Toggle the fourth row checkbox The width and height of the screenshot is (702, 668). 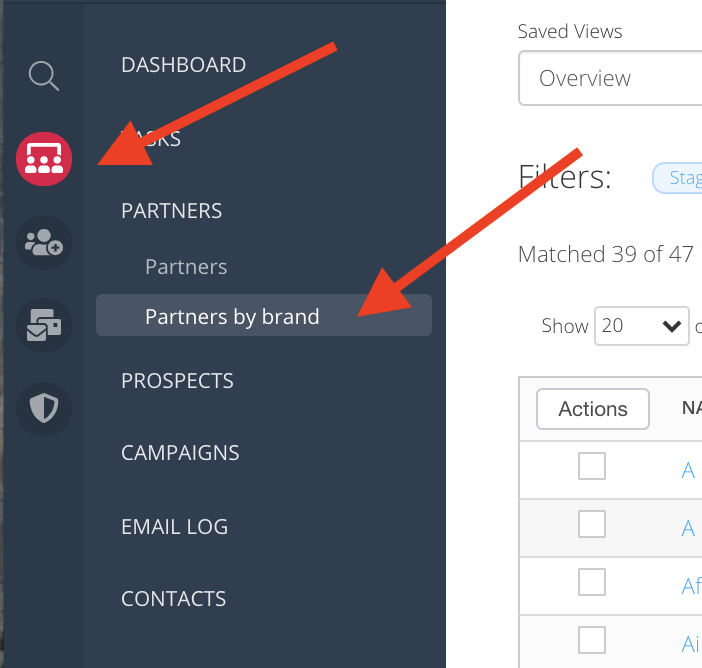pos(592,640)
